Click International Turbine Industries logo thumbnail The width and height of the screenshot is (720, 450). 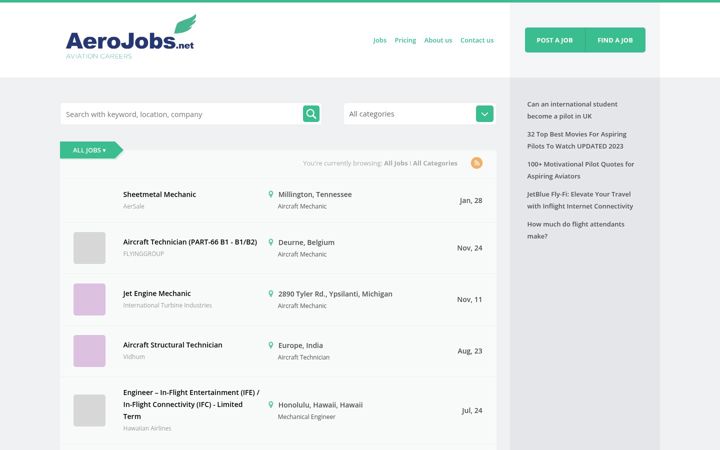90,299
